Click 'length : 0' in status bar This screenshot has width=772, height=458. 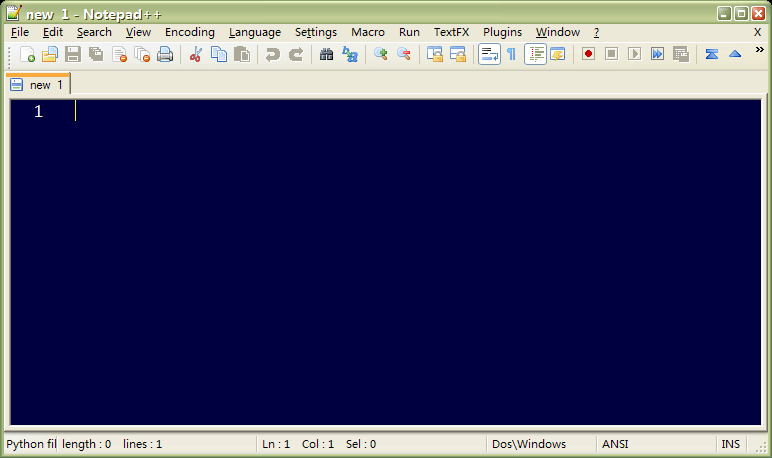click(86, 444)
